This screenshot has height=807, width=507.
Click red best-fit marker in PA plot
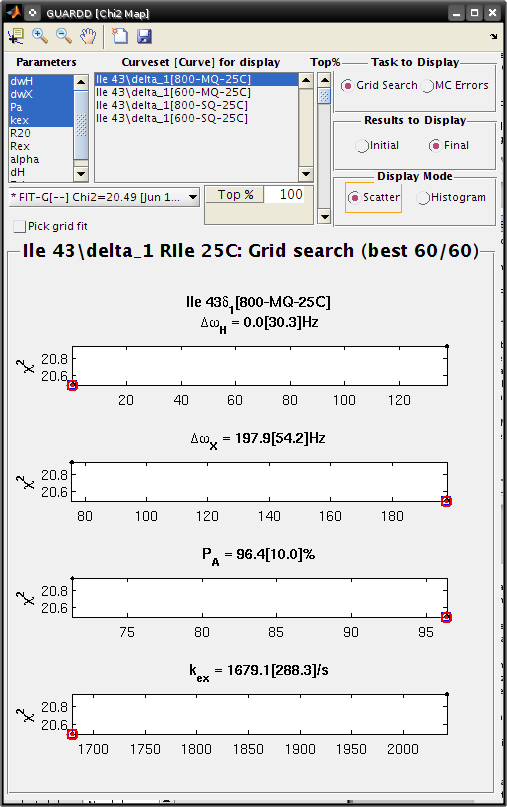446,617
